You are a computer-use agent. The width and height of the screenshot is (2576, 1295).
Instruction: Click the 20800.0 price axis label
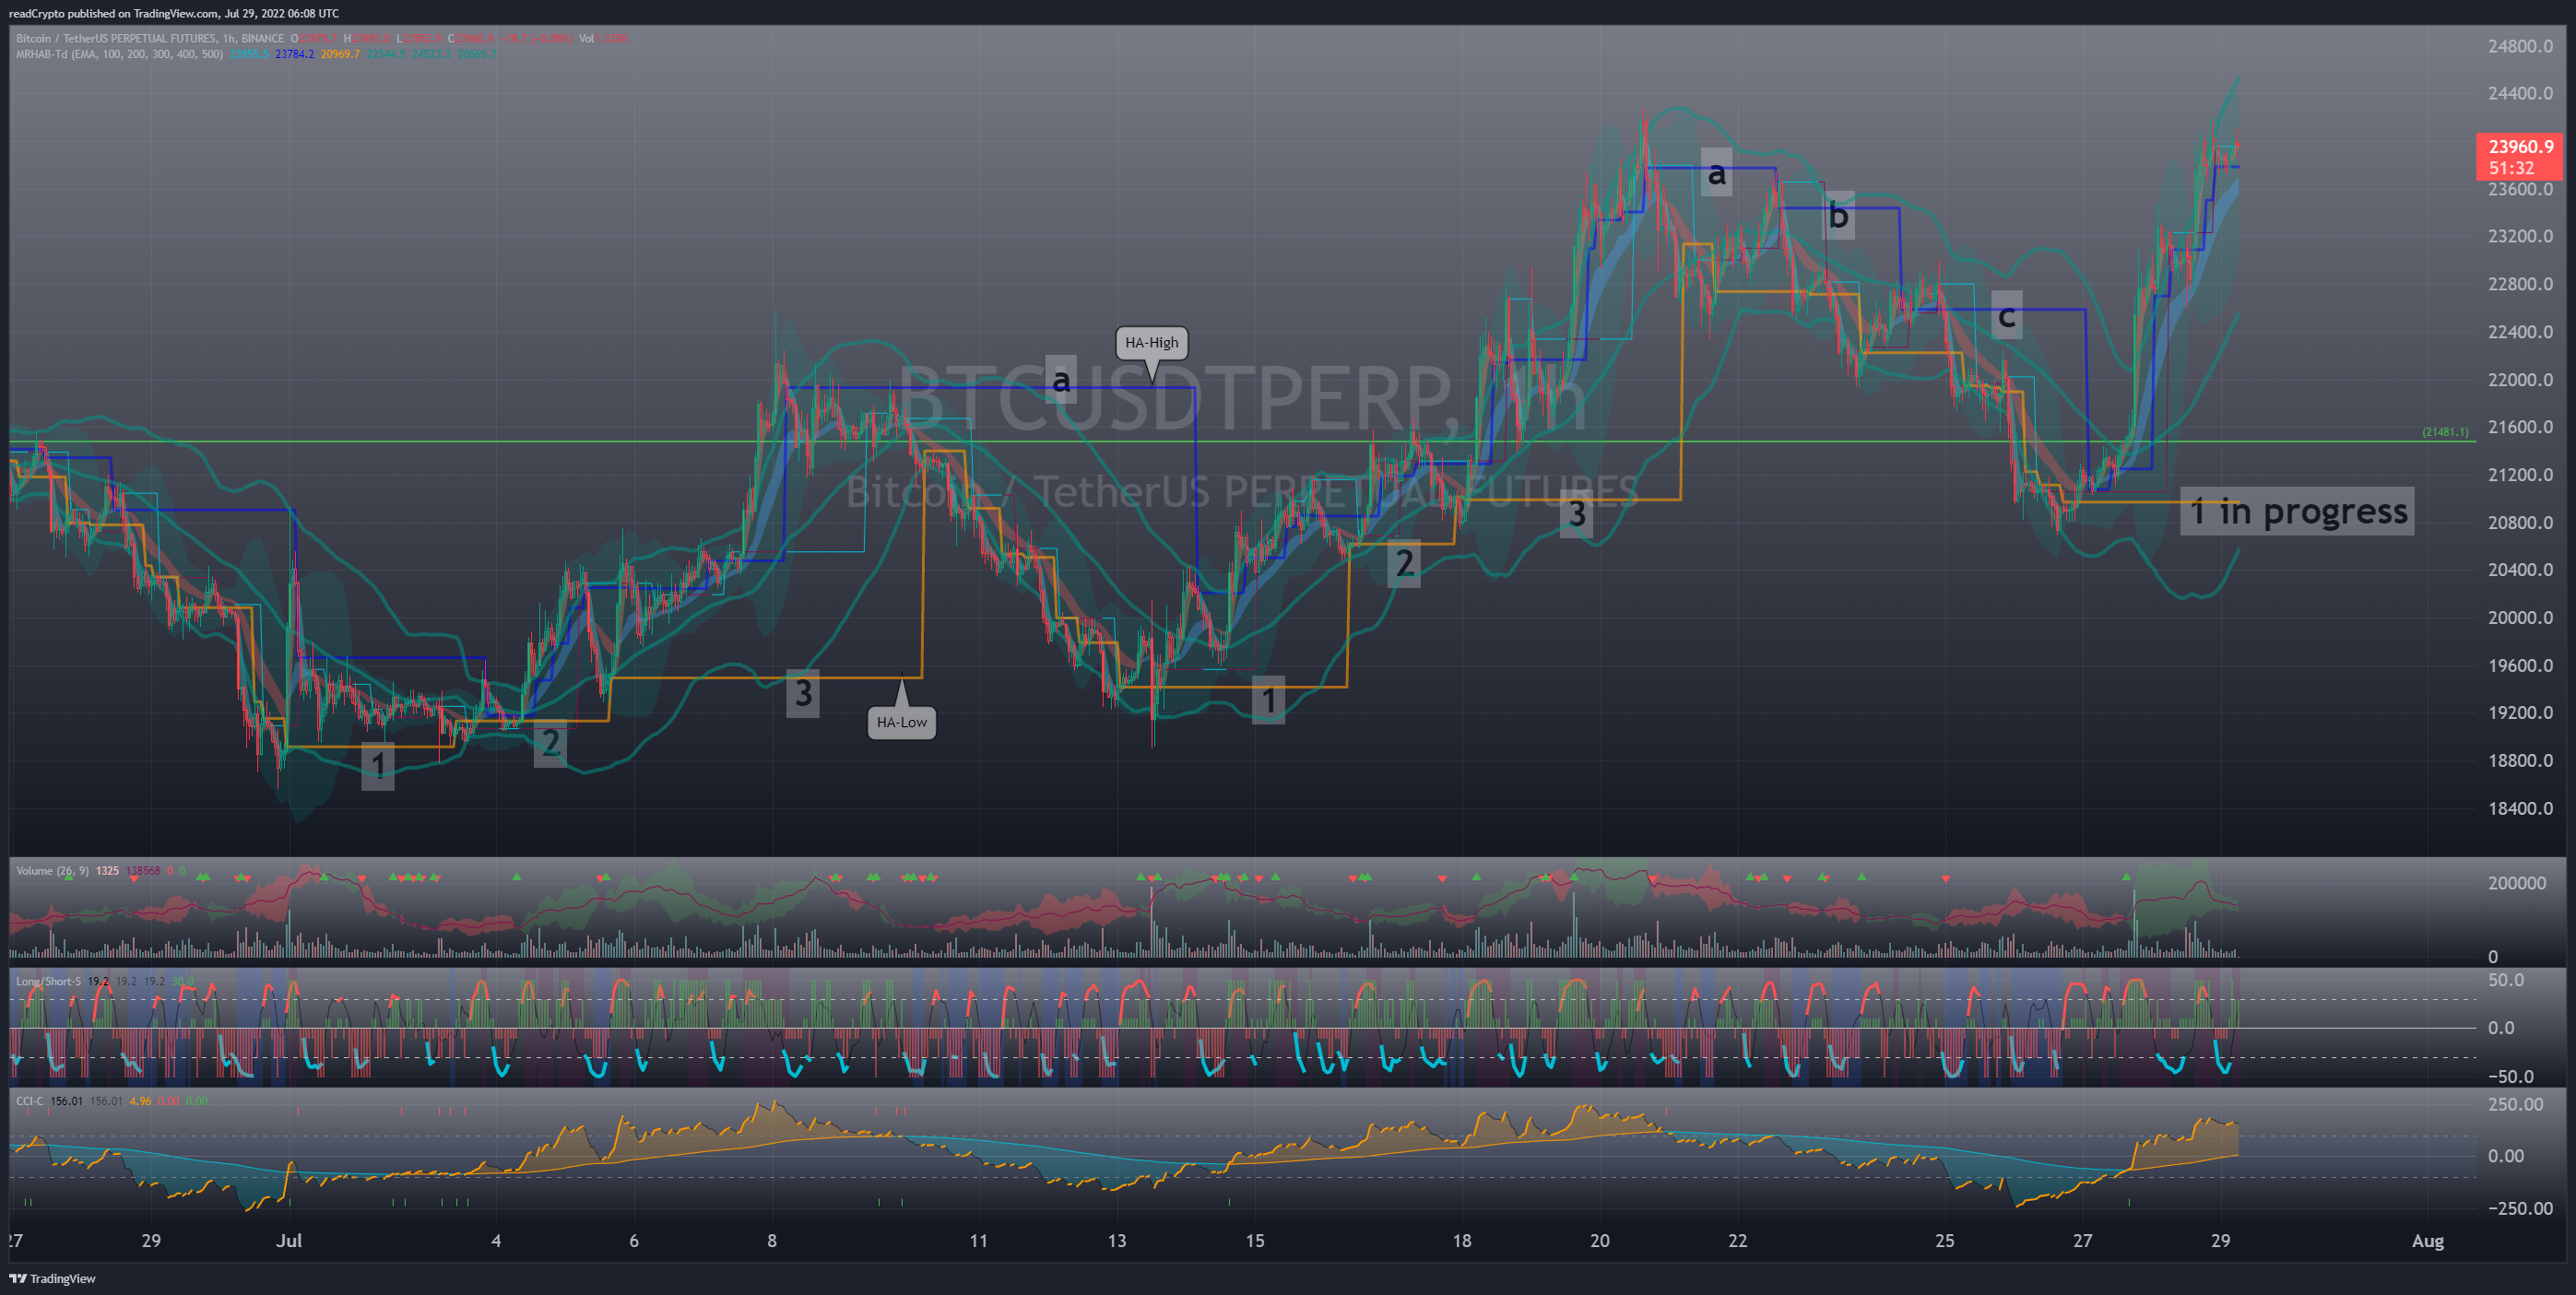pyautogui.click(x=2520, y=523)
